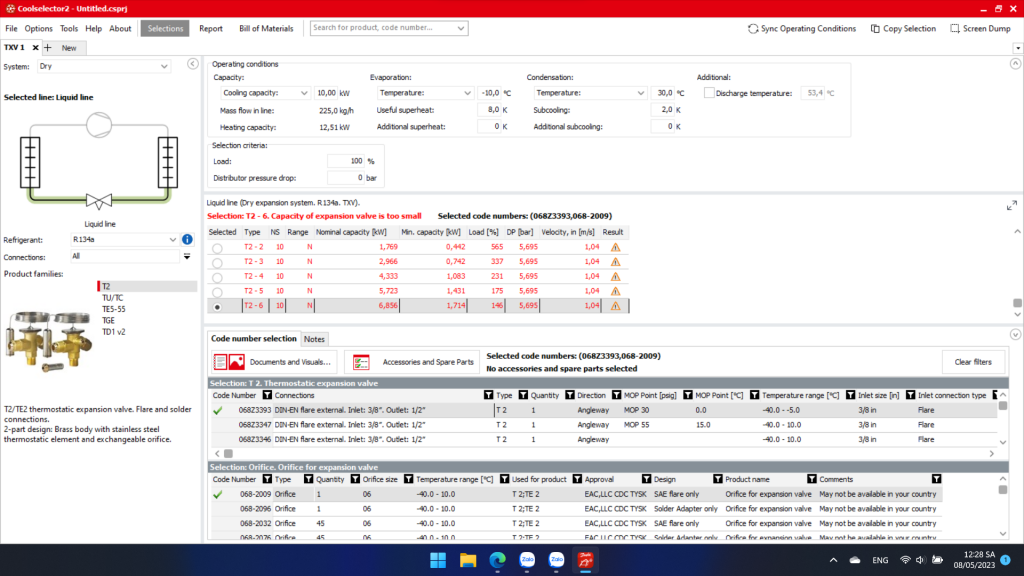Image resolution: width=1024 pixels, height=576 pixels.
Task: Click the Sync Operating Conditions icon
Action: point(753,29)
